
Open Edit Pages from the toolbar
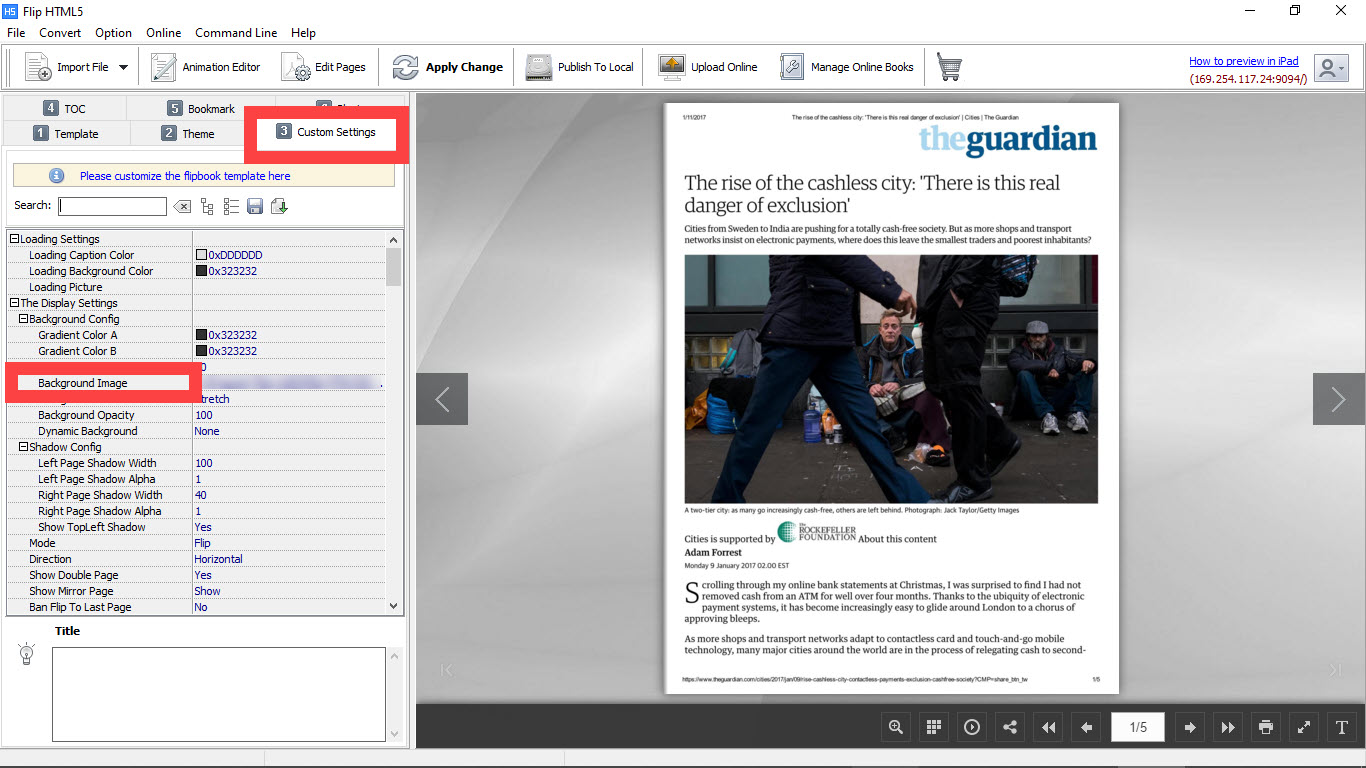pyautogui.click(x=324, y=67)
